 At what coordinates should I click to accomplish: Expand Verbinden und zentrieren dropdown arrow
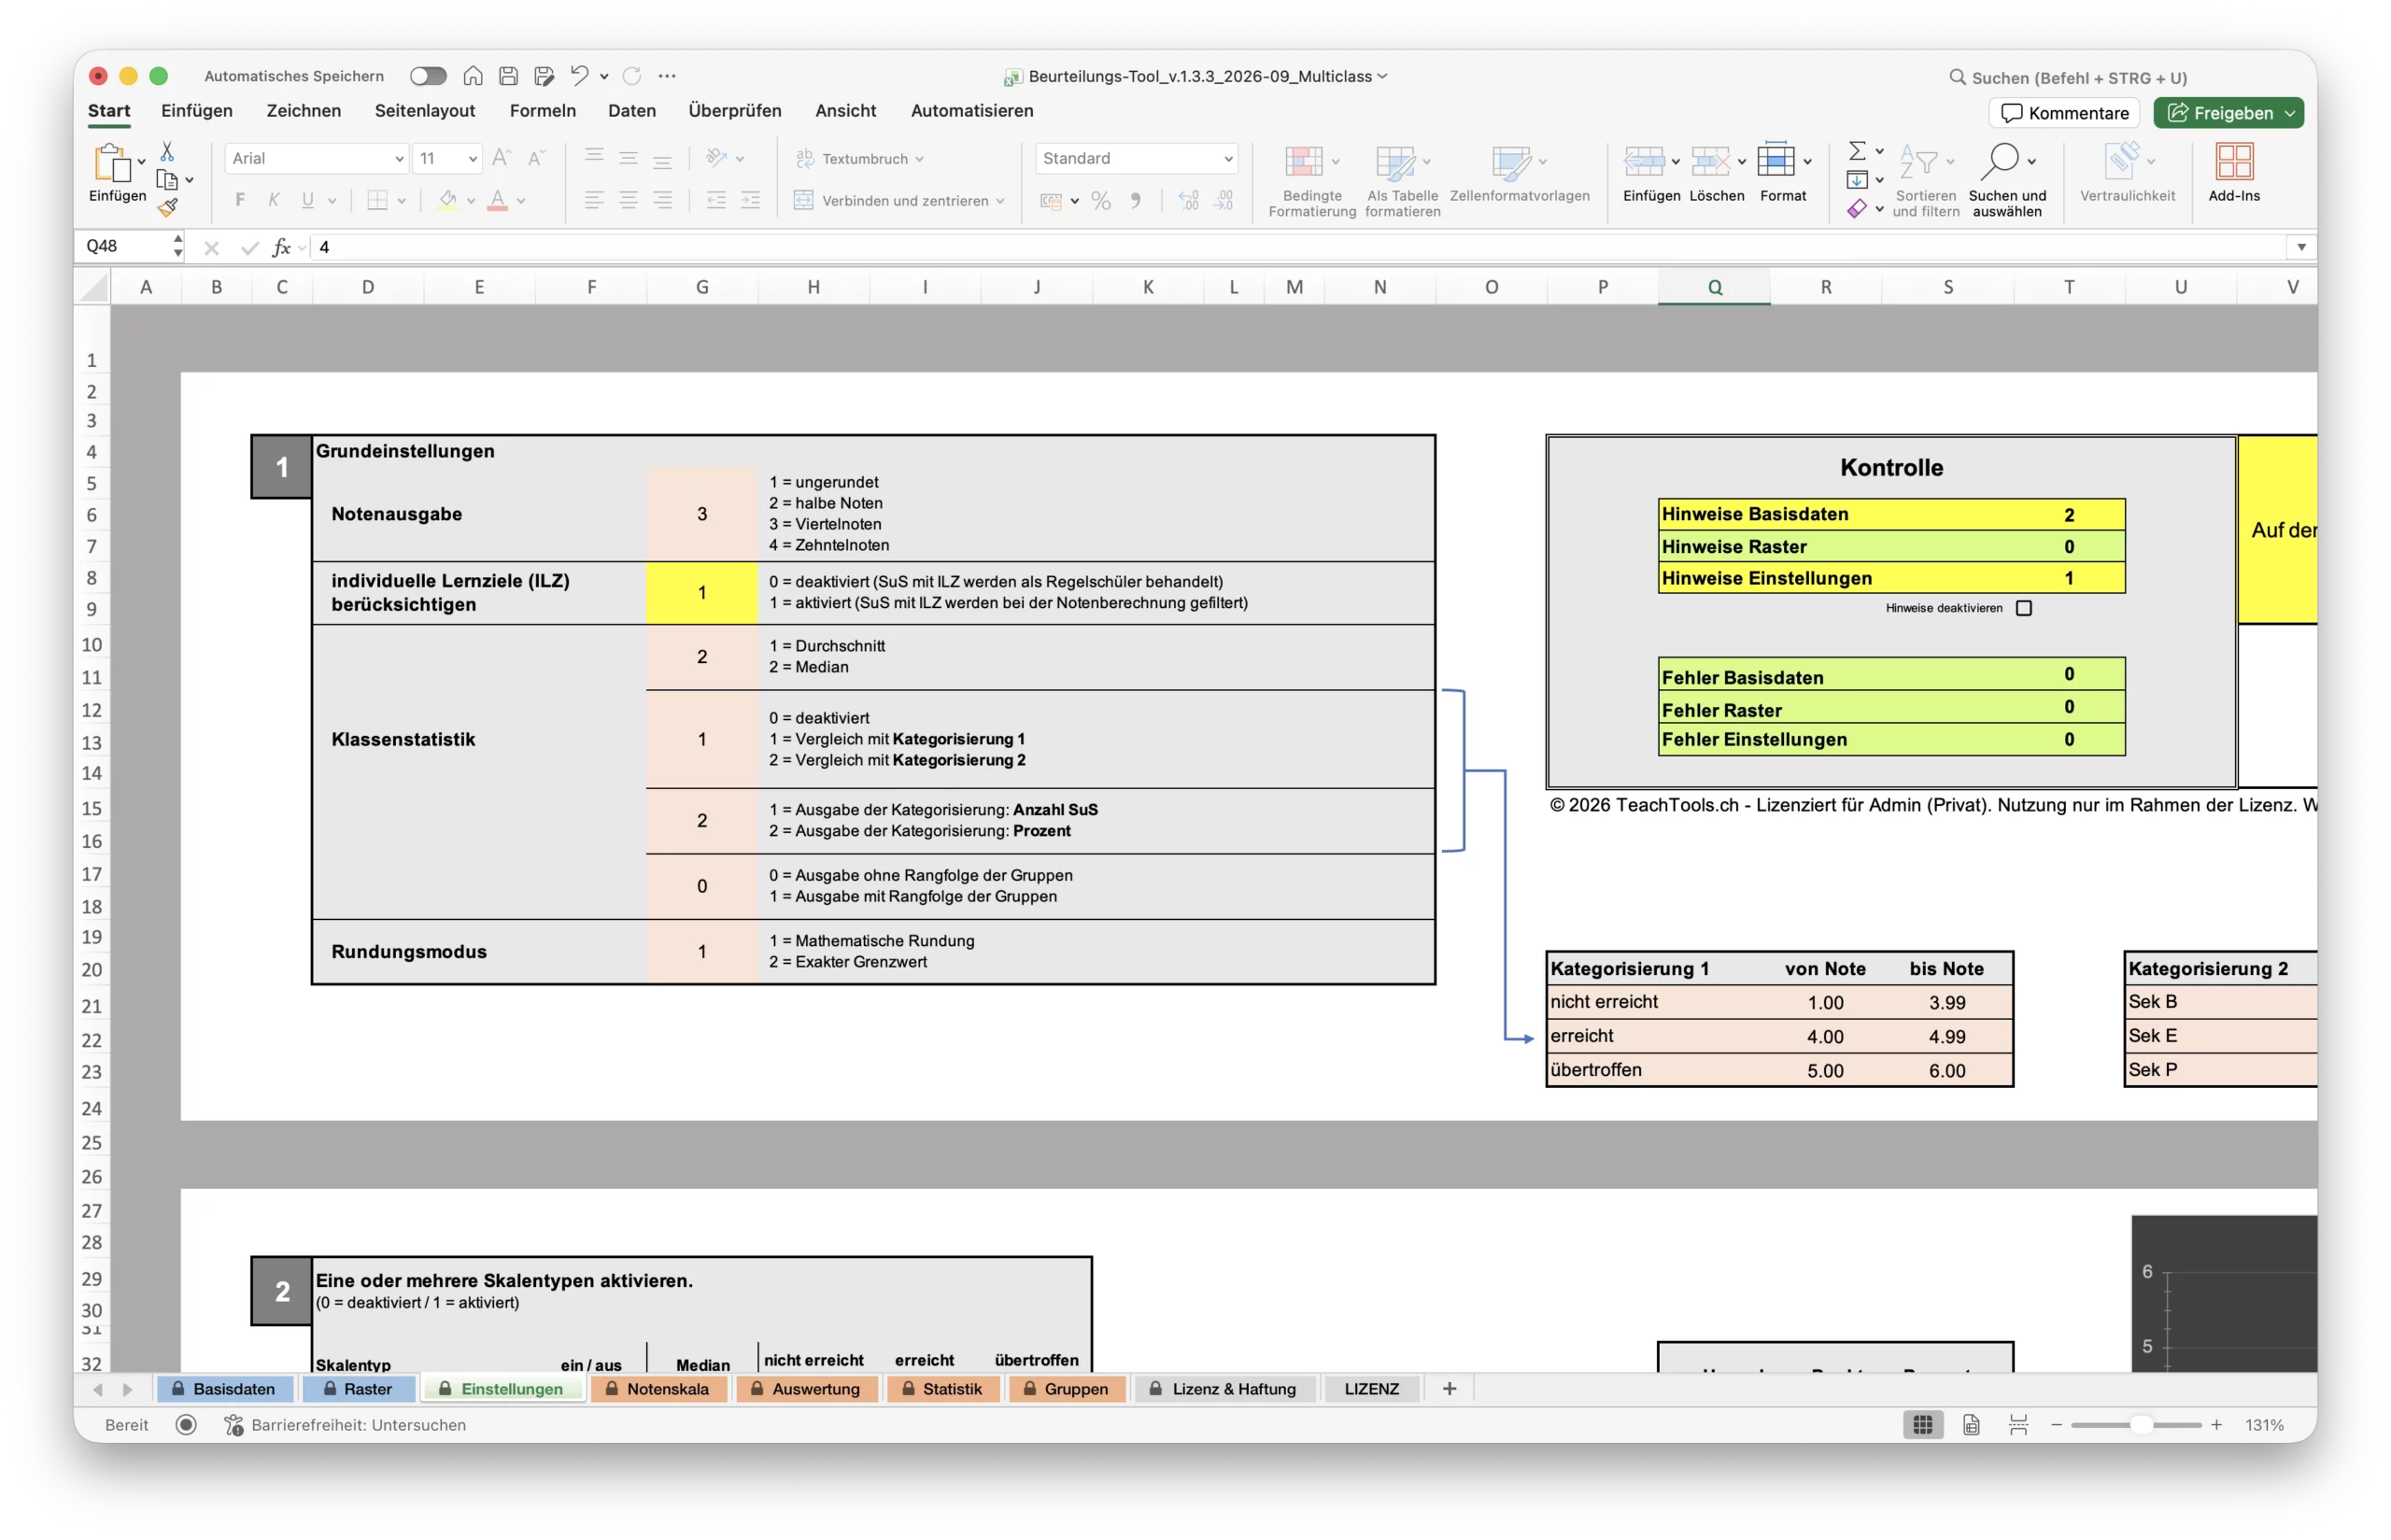[x=1000, y=201]
